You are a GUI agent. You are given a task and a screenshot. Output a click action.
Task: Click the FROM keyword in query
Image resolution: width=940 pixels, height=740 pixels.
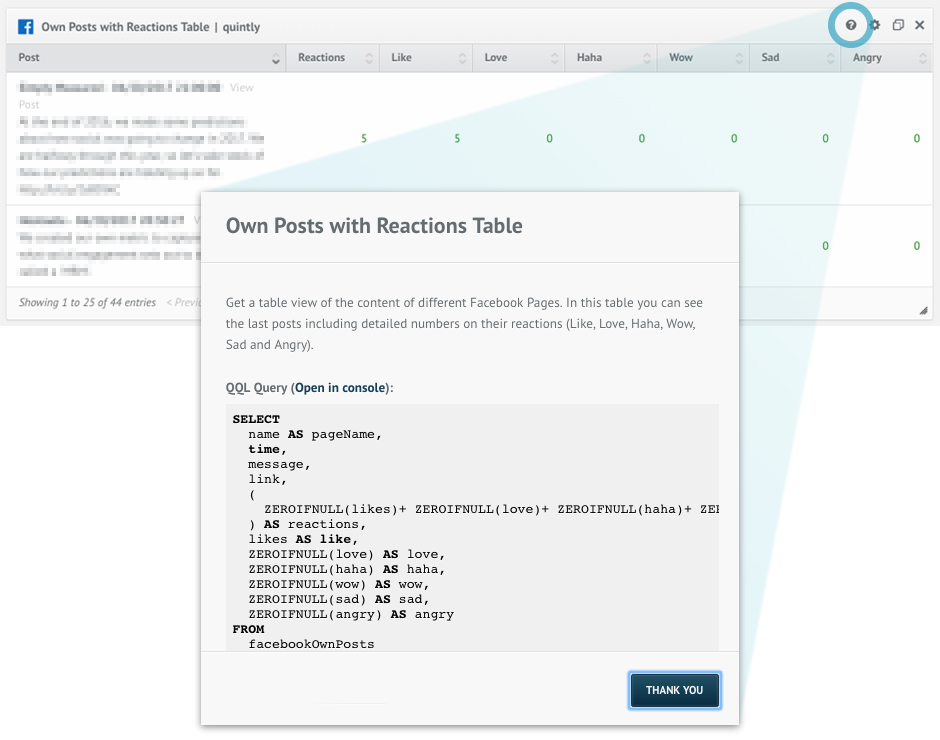tap(248, 629)
